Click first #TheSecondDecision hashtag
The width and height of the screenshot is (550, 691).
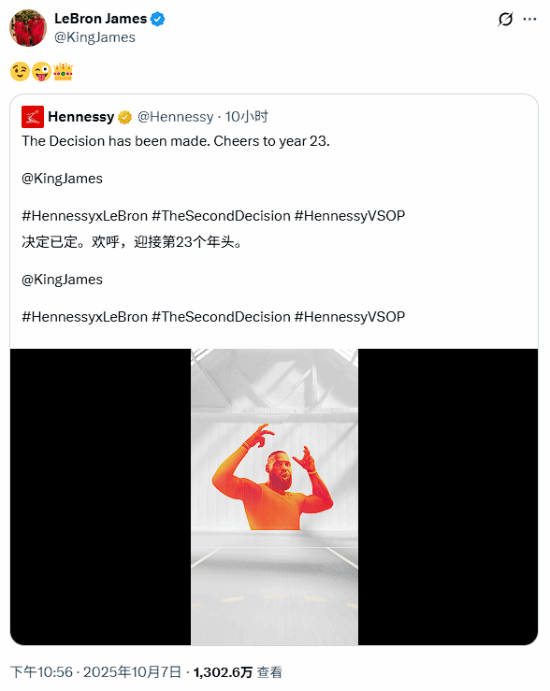[x=221, y=216]
